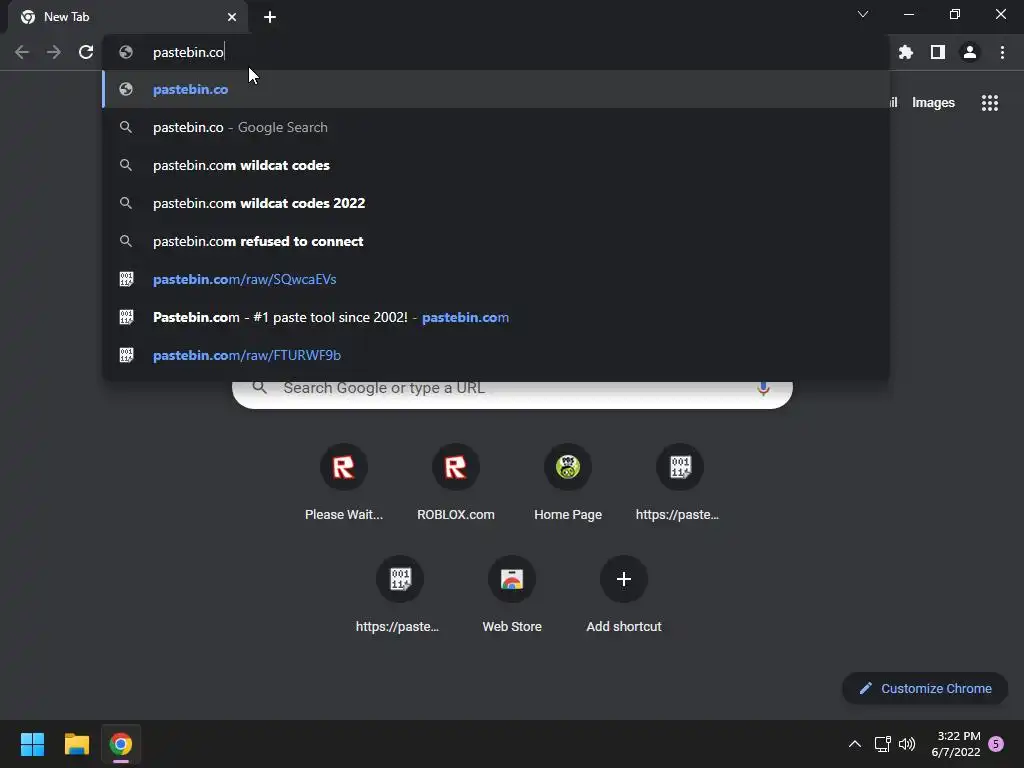Start voice search with the microphone icon
1024x768 pixels.
pyautogui.click(x=763, y=388)
